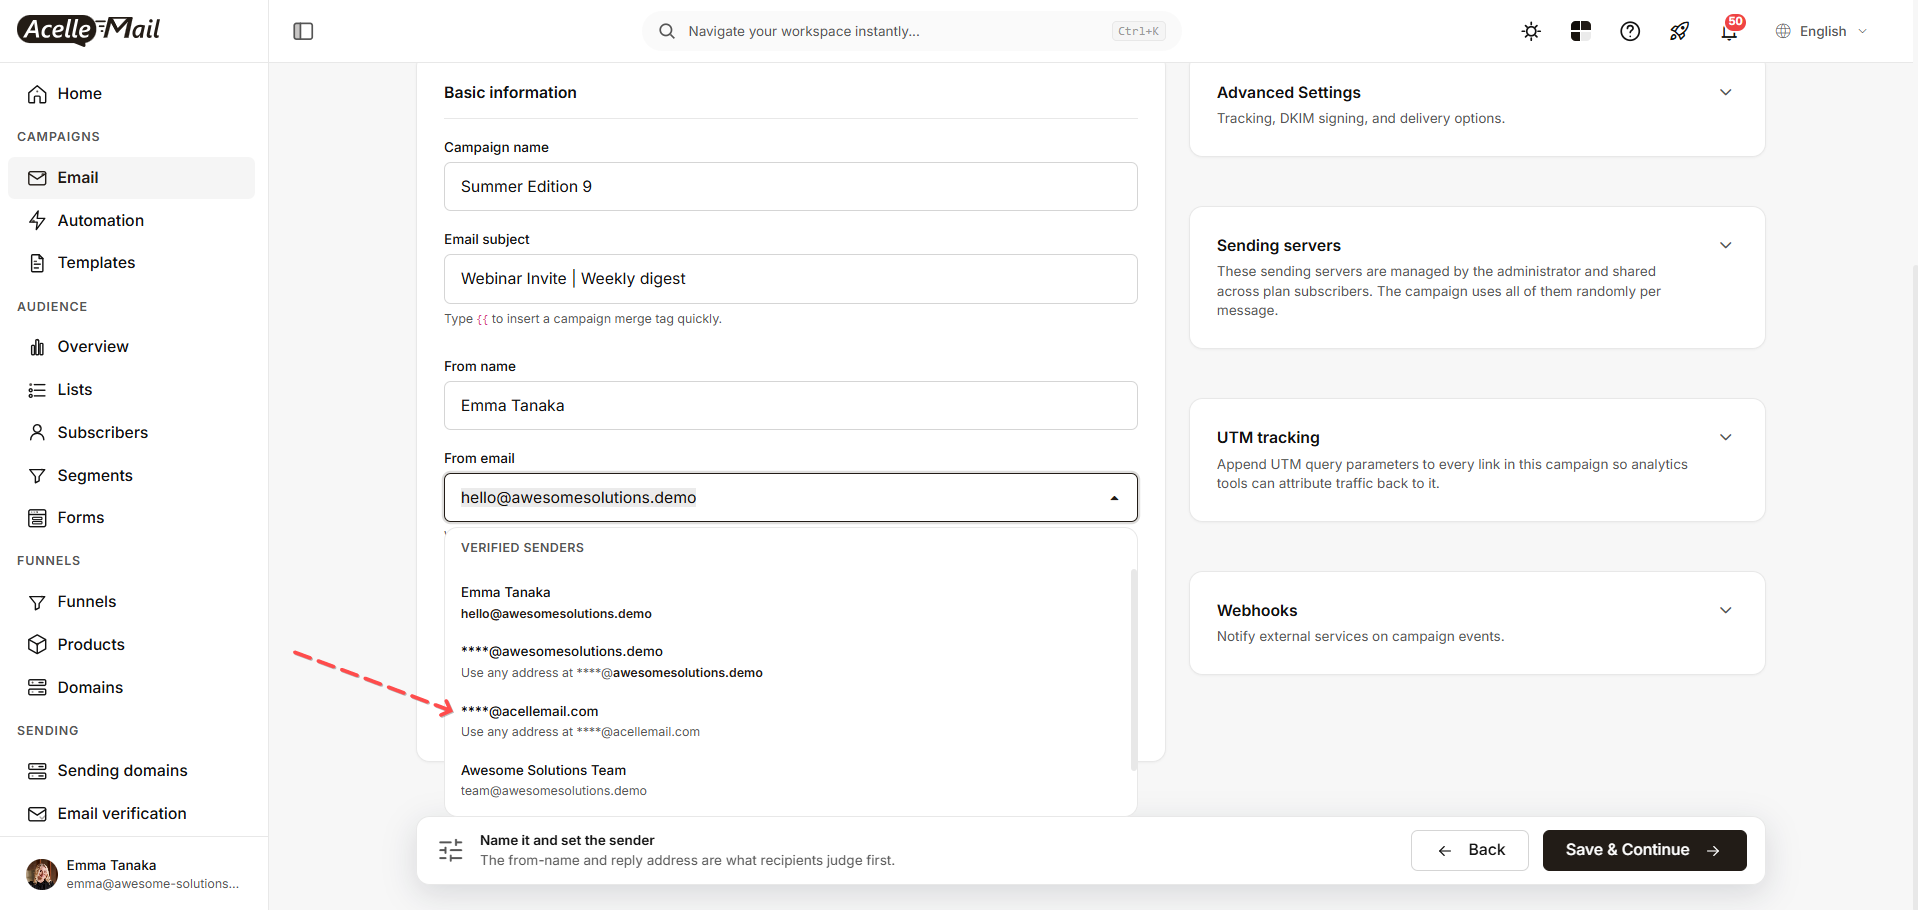Switch theme with the sun icon
This screenshot has width=1918, height=910.
1531,31
